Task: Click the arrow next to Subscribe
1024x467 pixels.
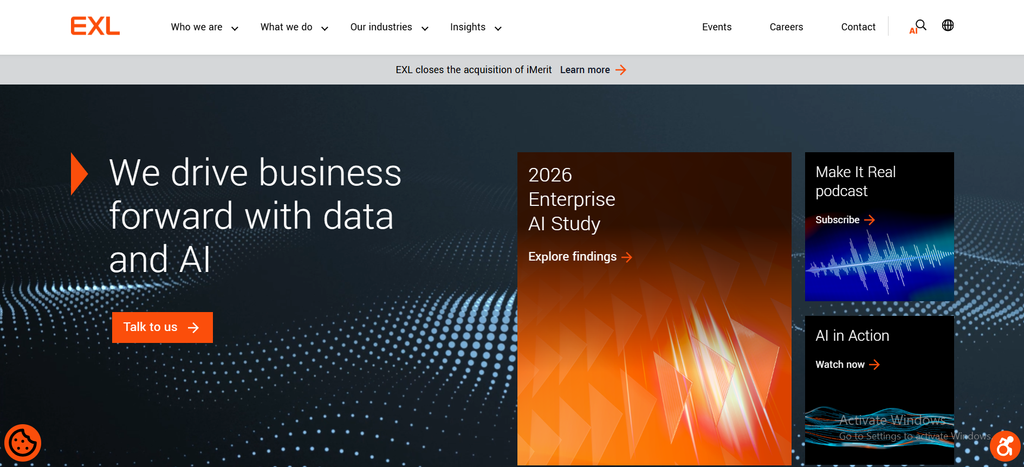Action: 869,220
